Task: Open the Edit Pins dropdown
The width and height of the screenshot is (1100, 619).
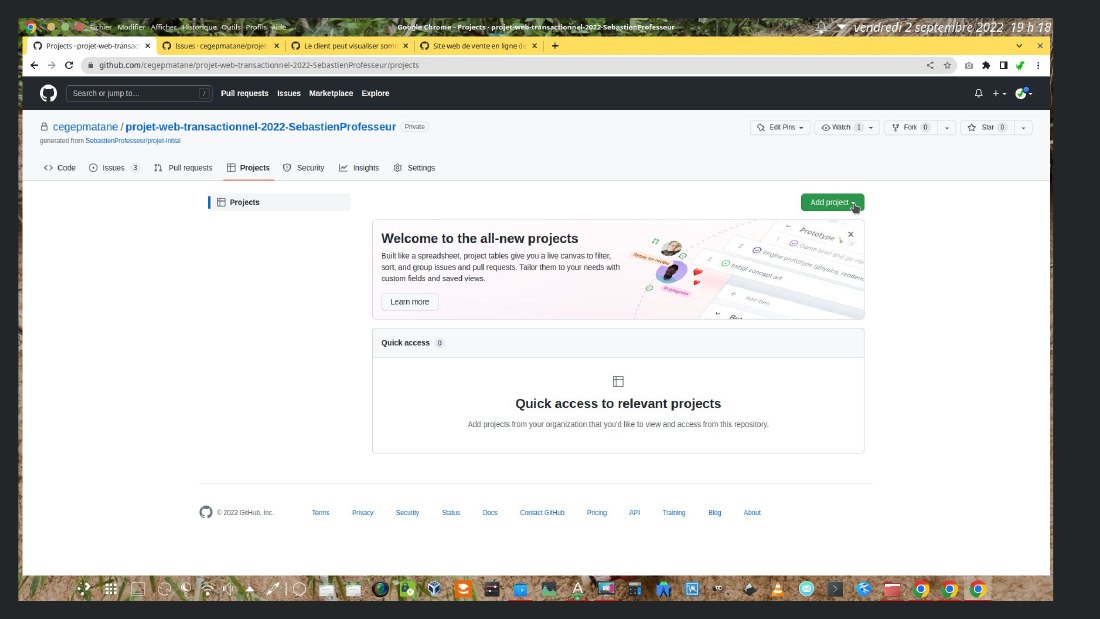Action: click(780, 128)
